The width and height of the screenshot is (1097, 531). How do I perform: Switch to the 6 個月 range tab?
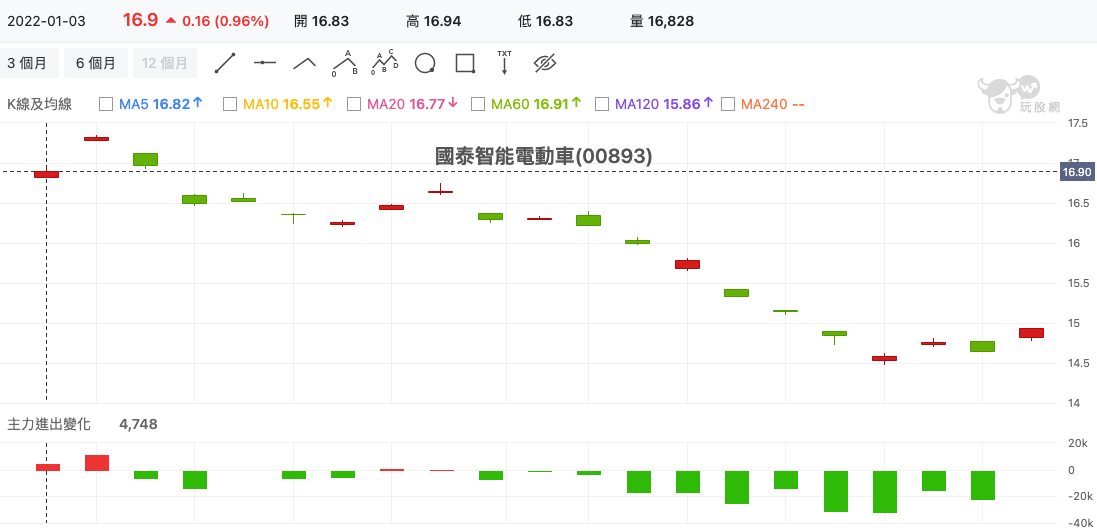[96, 63]
